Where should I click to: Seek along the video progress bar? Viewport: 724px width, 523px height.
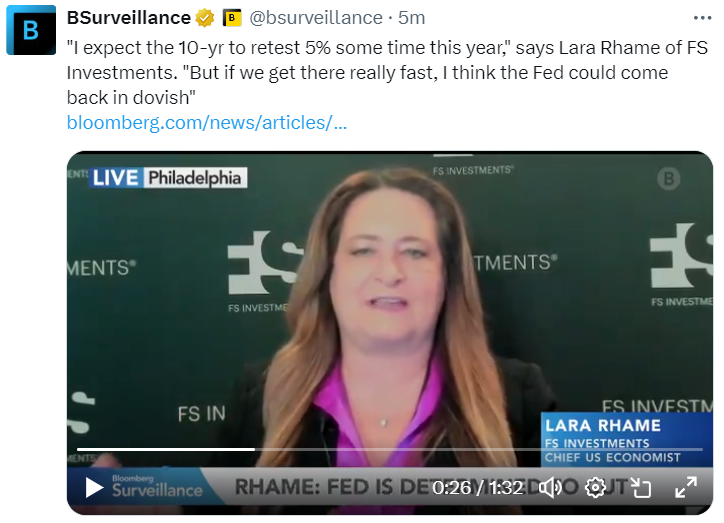(390, 449)
